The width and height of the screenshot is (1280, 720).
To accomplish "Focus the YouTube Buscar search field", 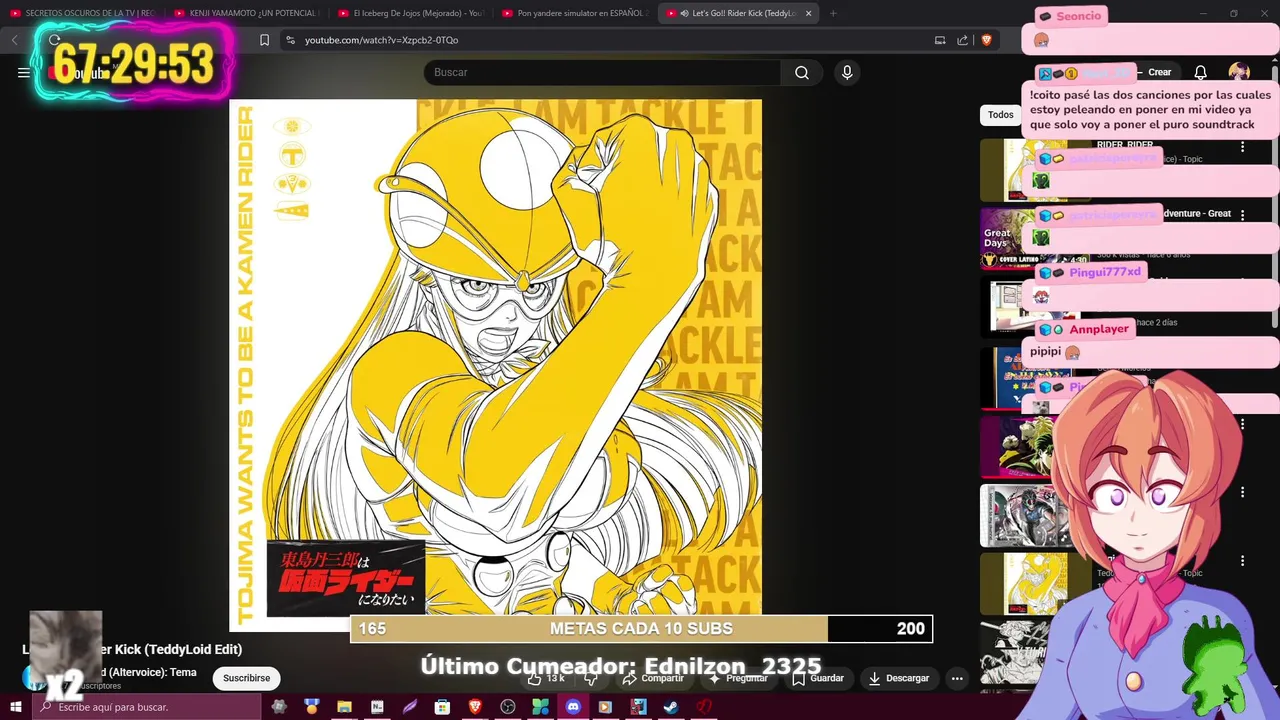I will coord(603,72).
